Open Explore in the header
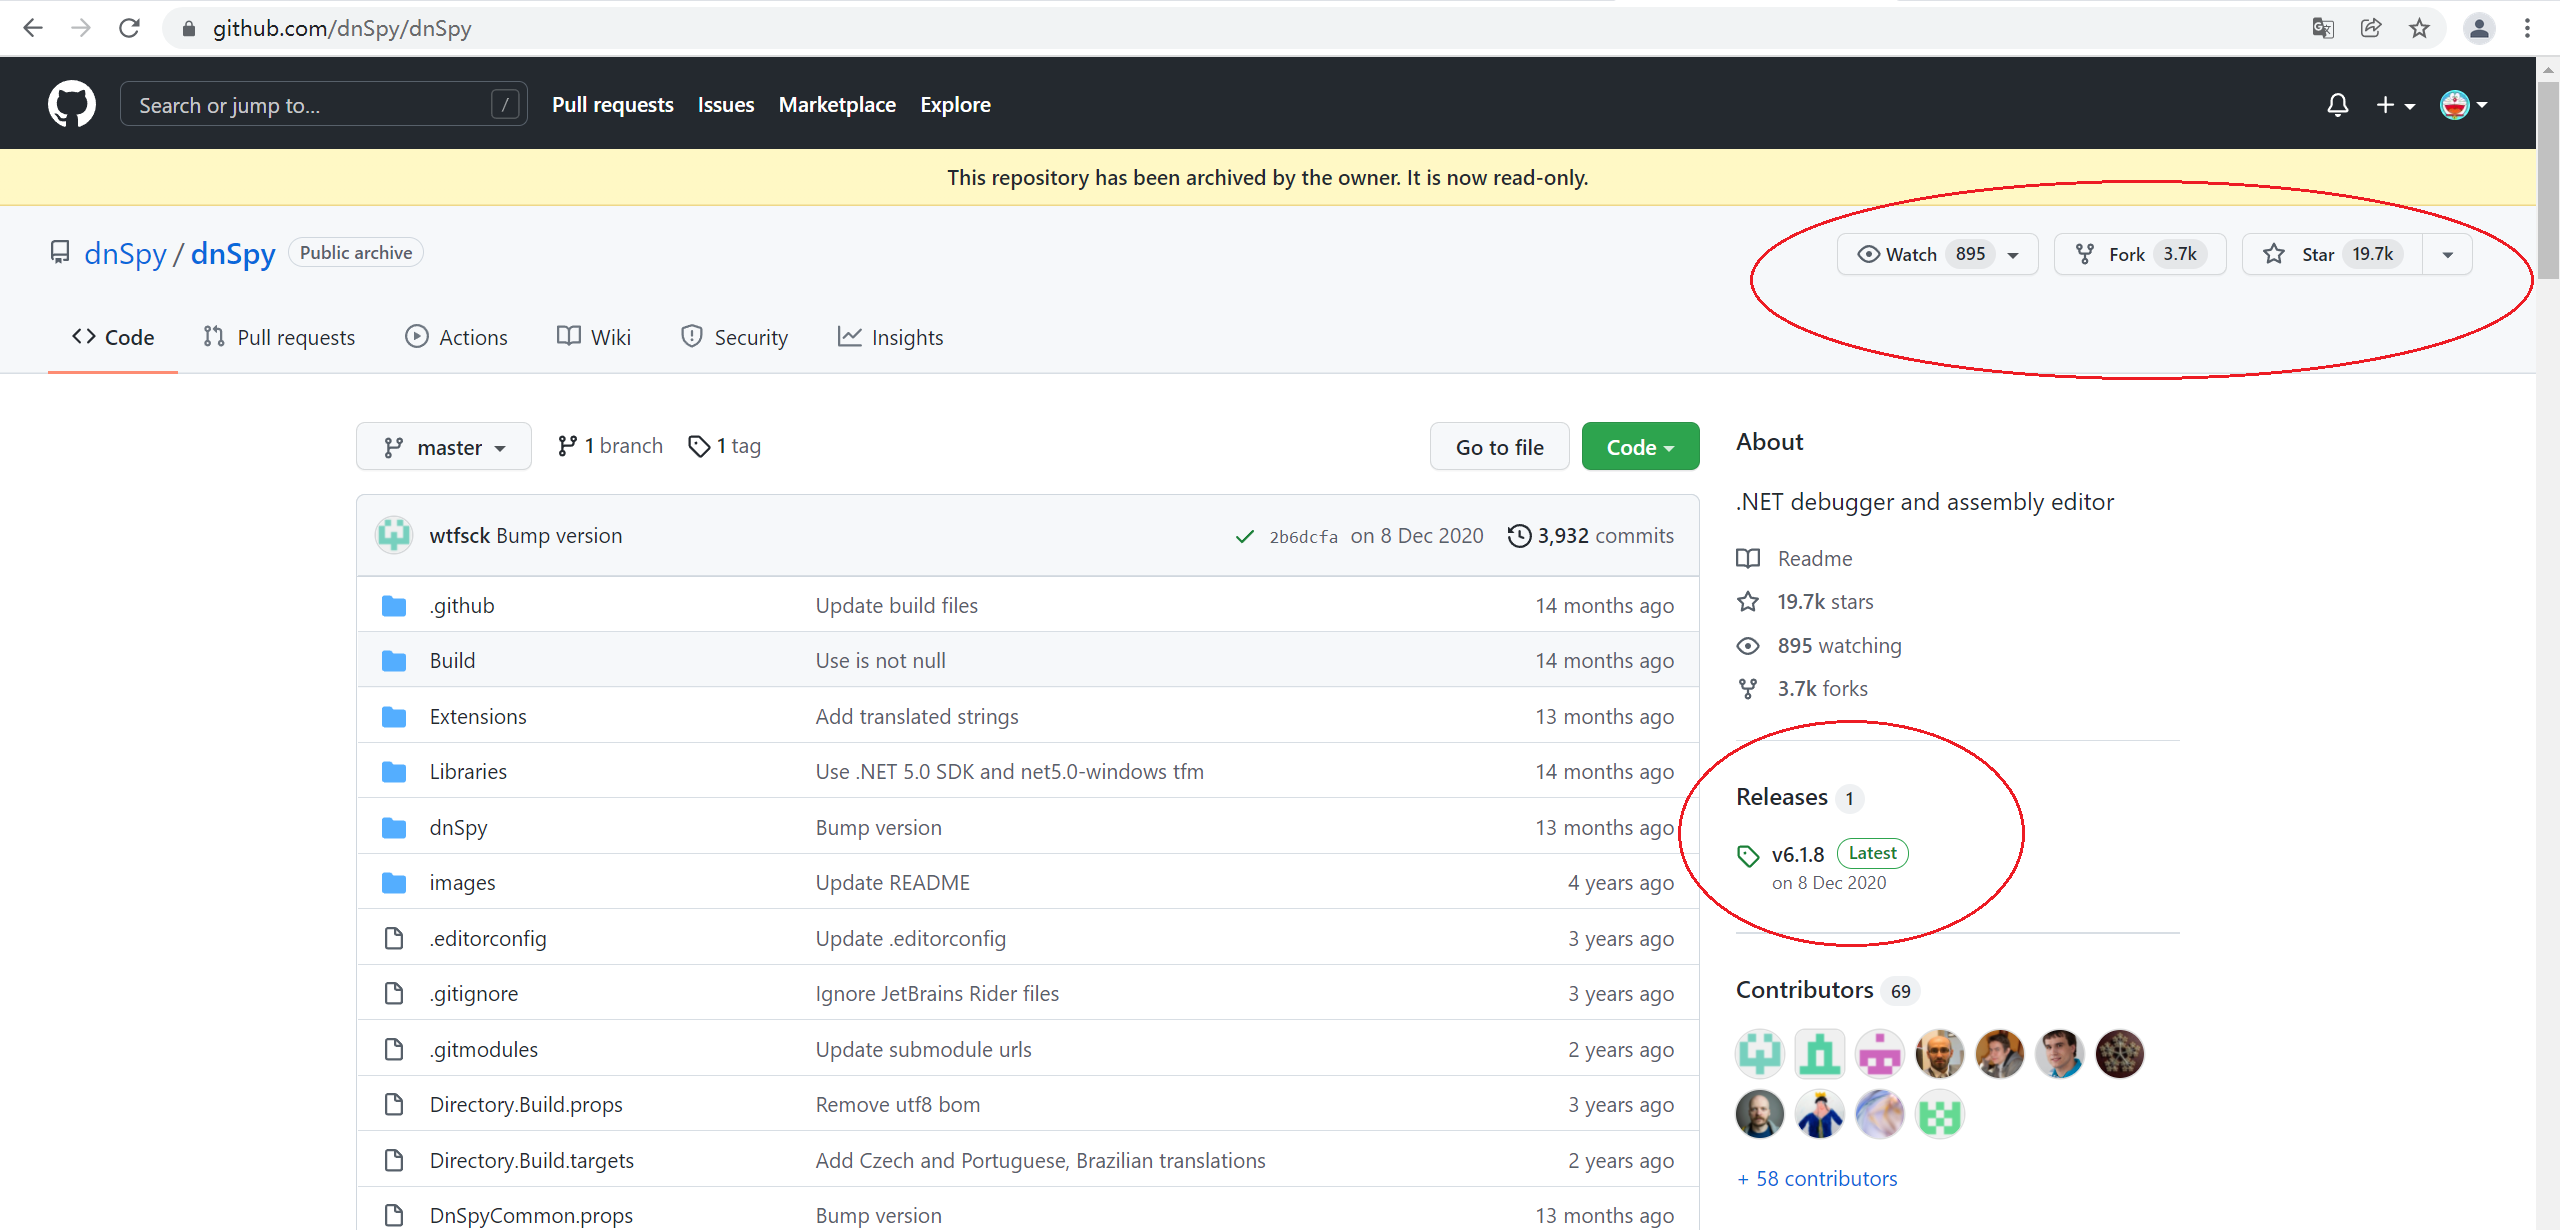The image size is (2560, 1230). click(x=955, y=104)
